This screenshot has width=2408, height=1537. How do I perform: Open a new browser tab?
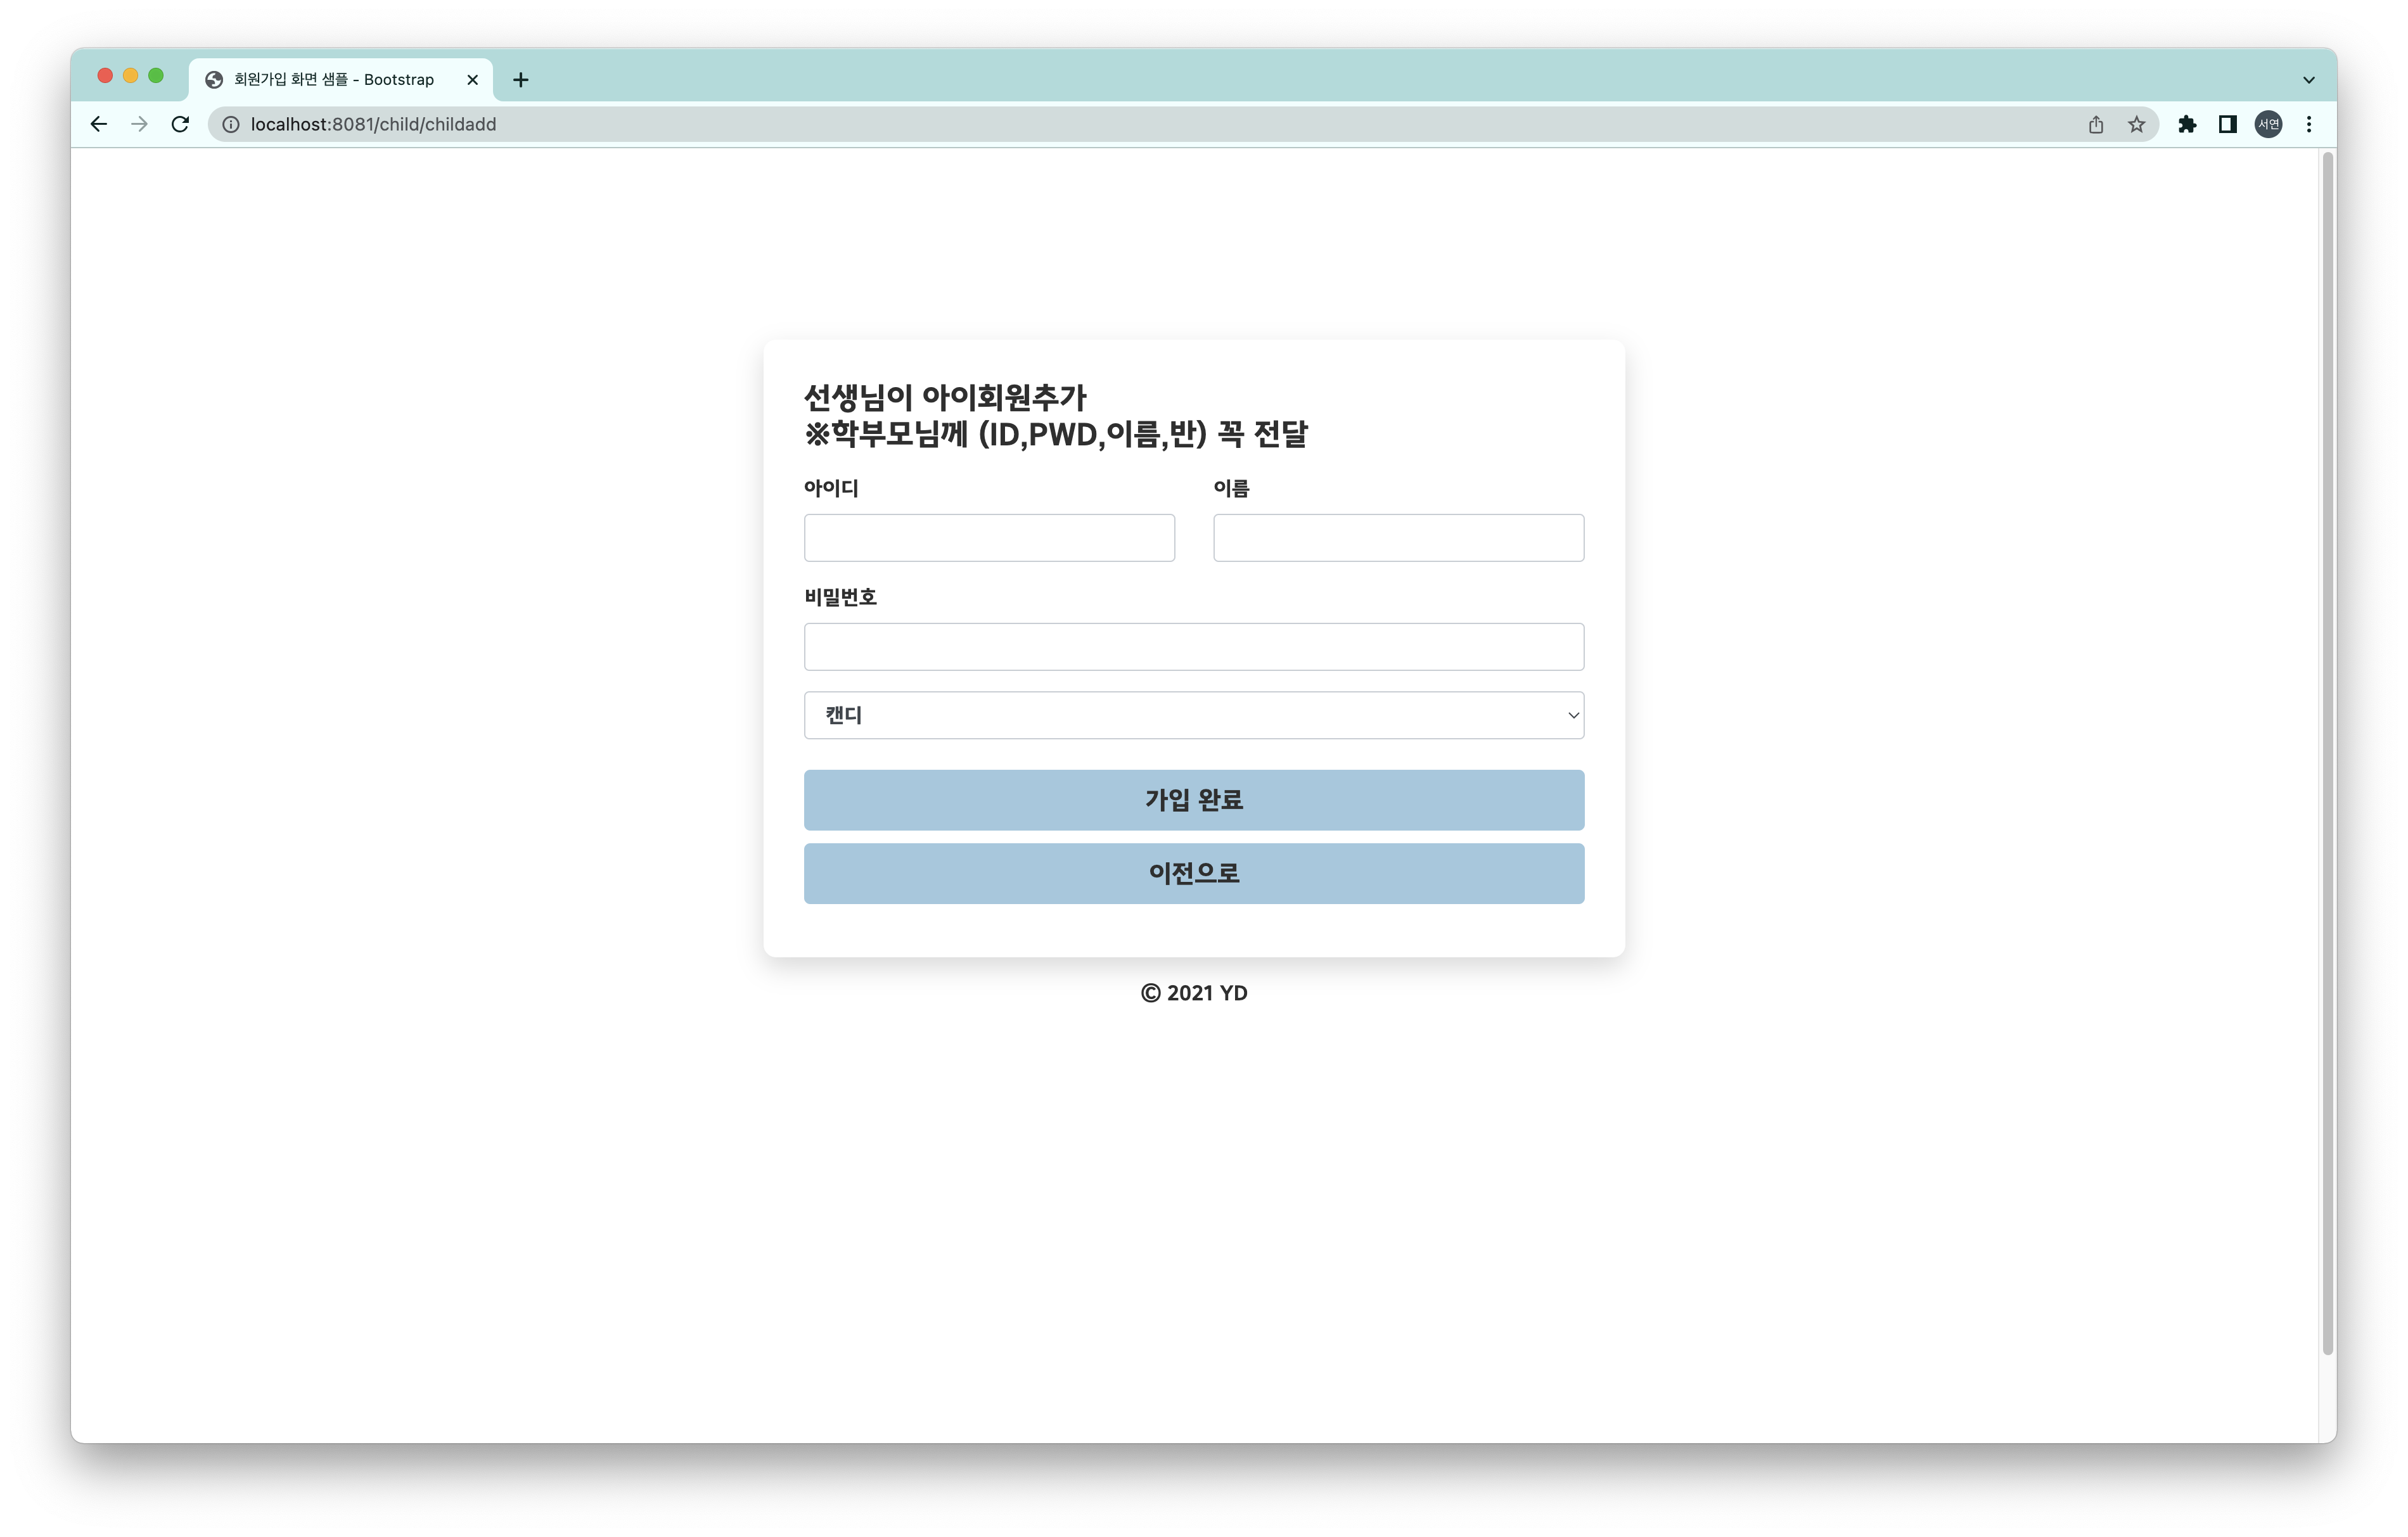tap(520, 79)
